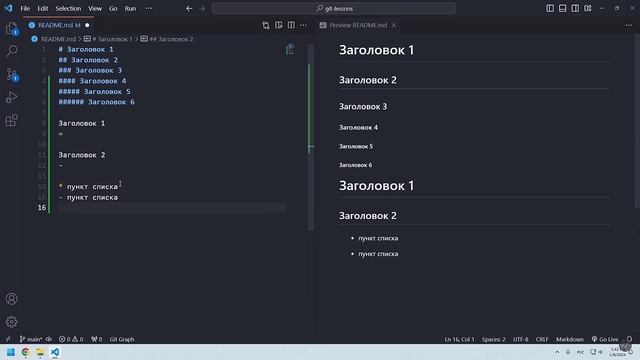Change language mode via Markdown
640x360 pixels.
point(569,339)
